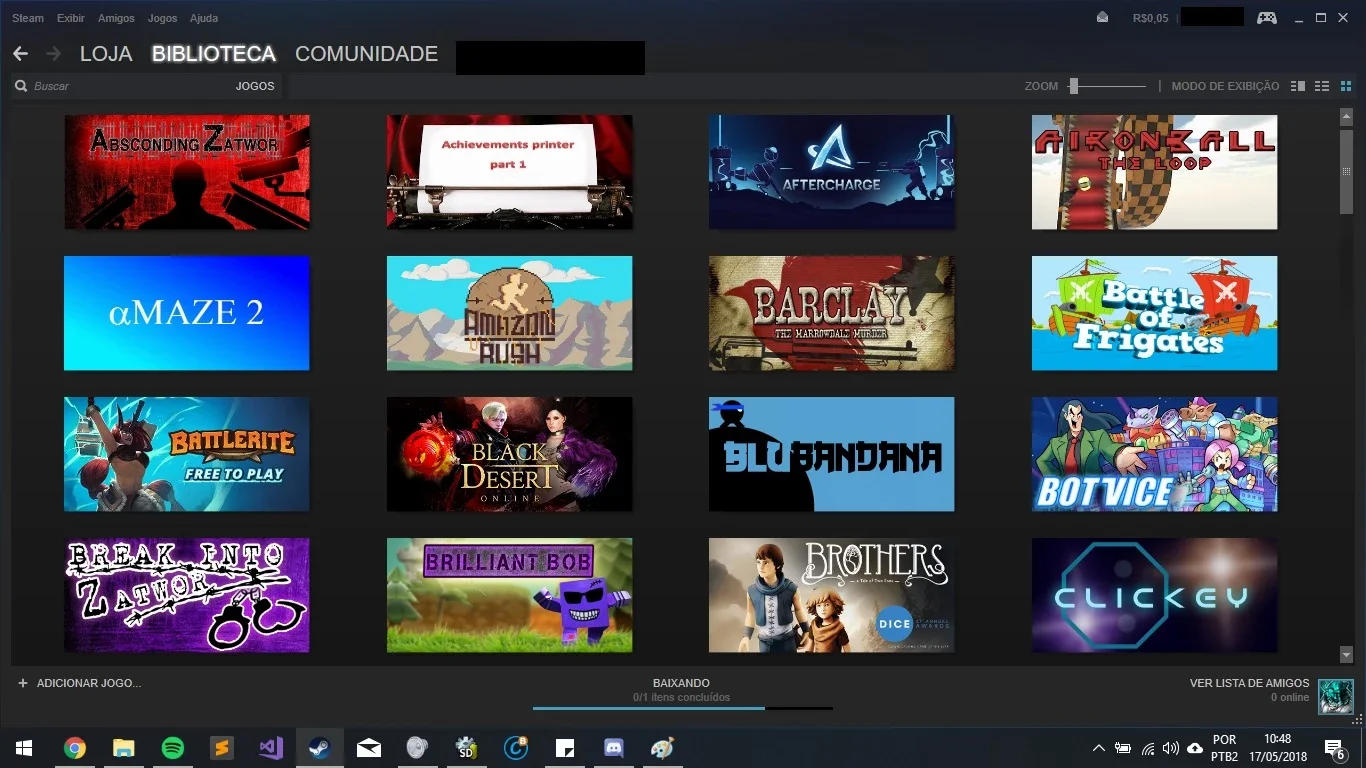Viewport: 1366px width, 768px height.
Task: Open Paint from the taskbar
Action: coord(662,748)
